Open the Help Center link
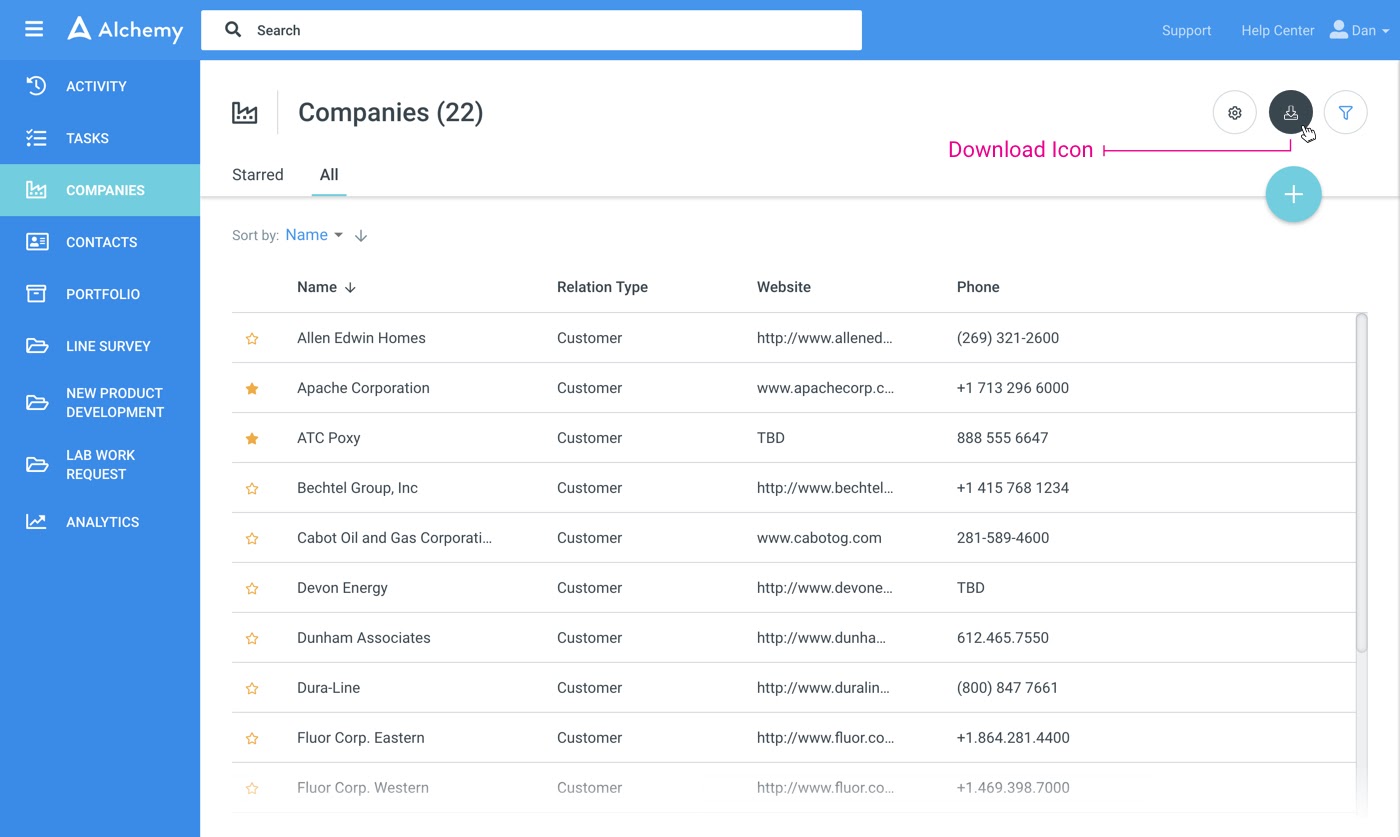 coord(1277,30)
